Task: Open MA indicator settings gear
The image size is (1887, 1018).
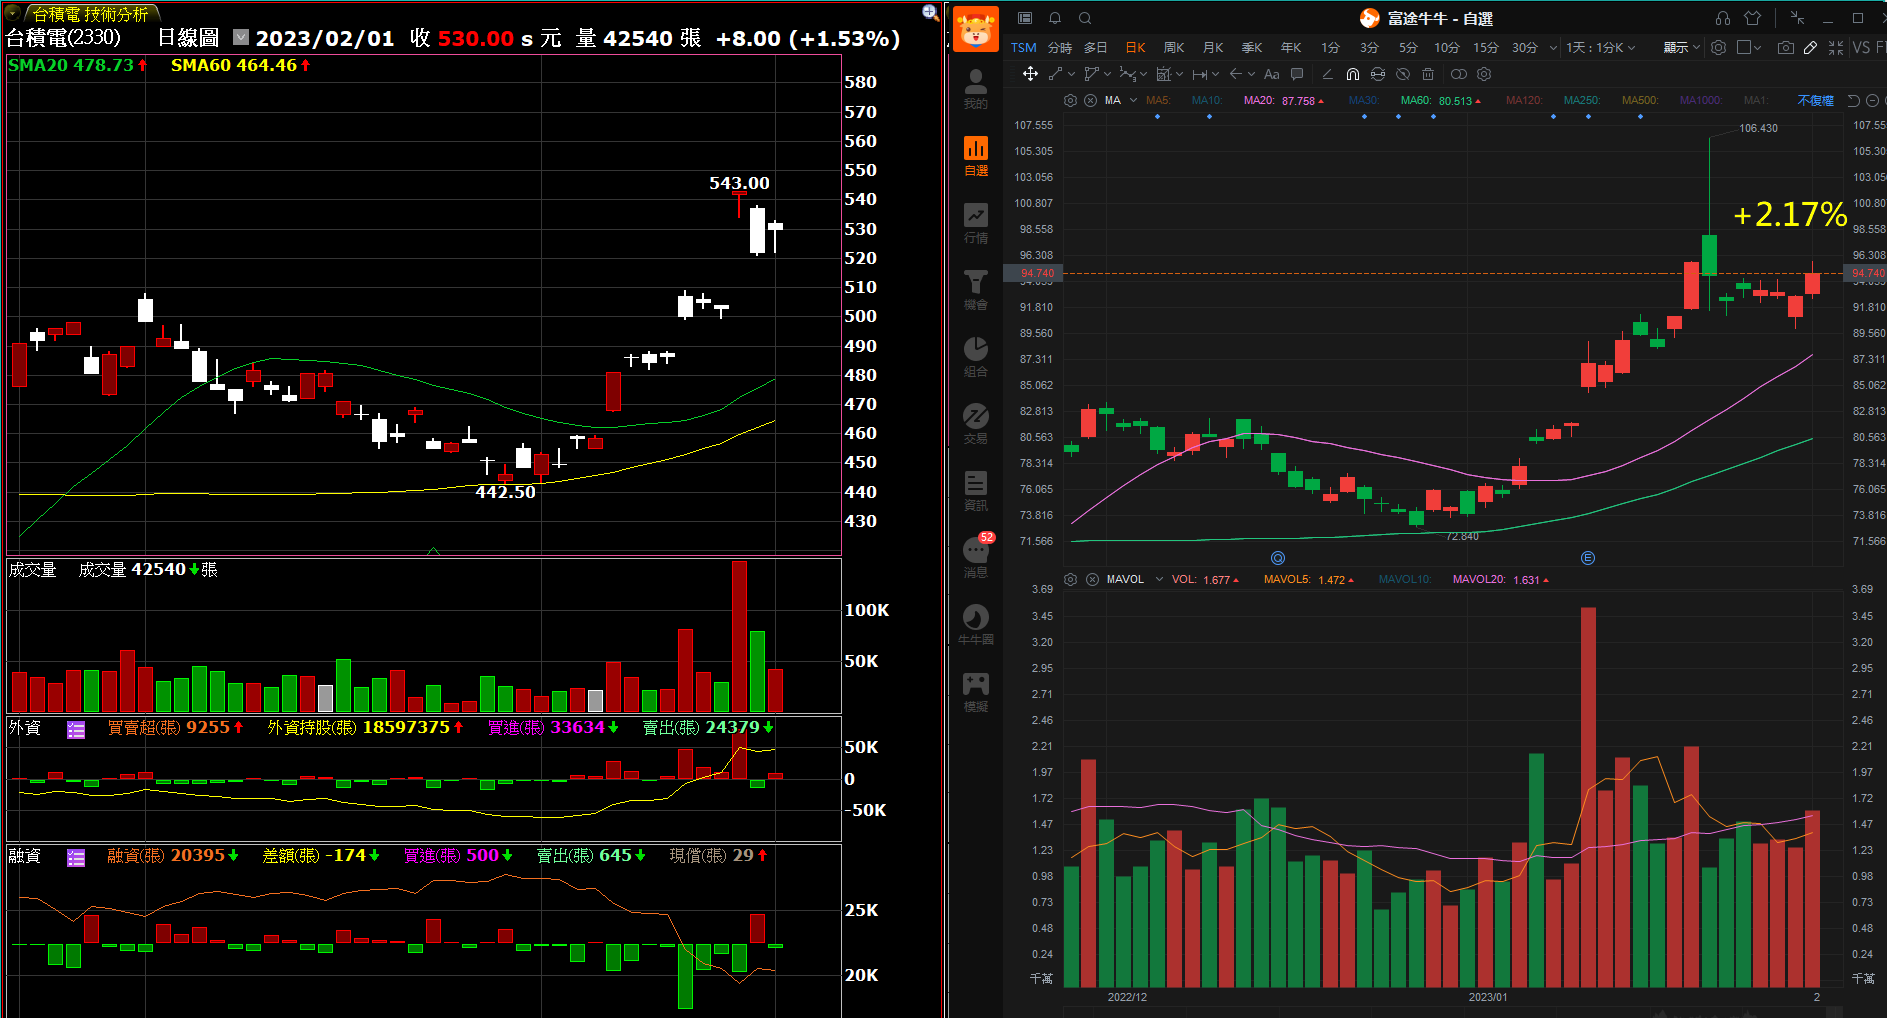Action: [x=1070, y=100]
